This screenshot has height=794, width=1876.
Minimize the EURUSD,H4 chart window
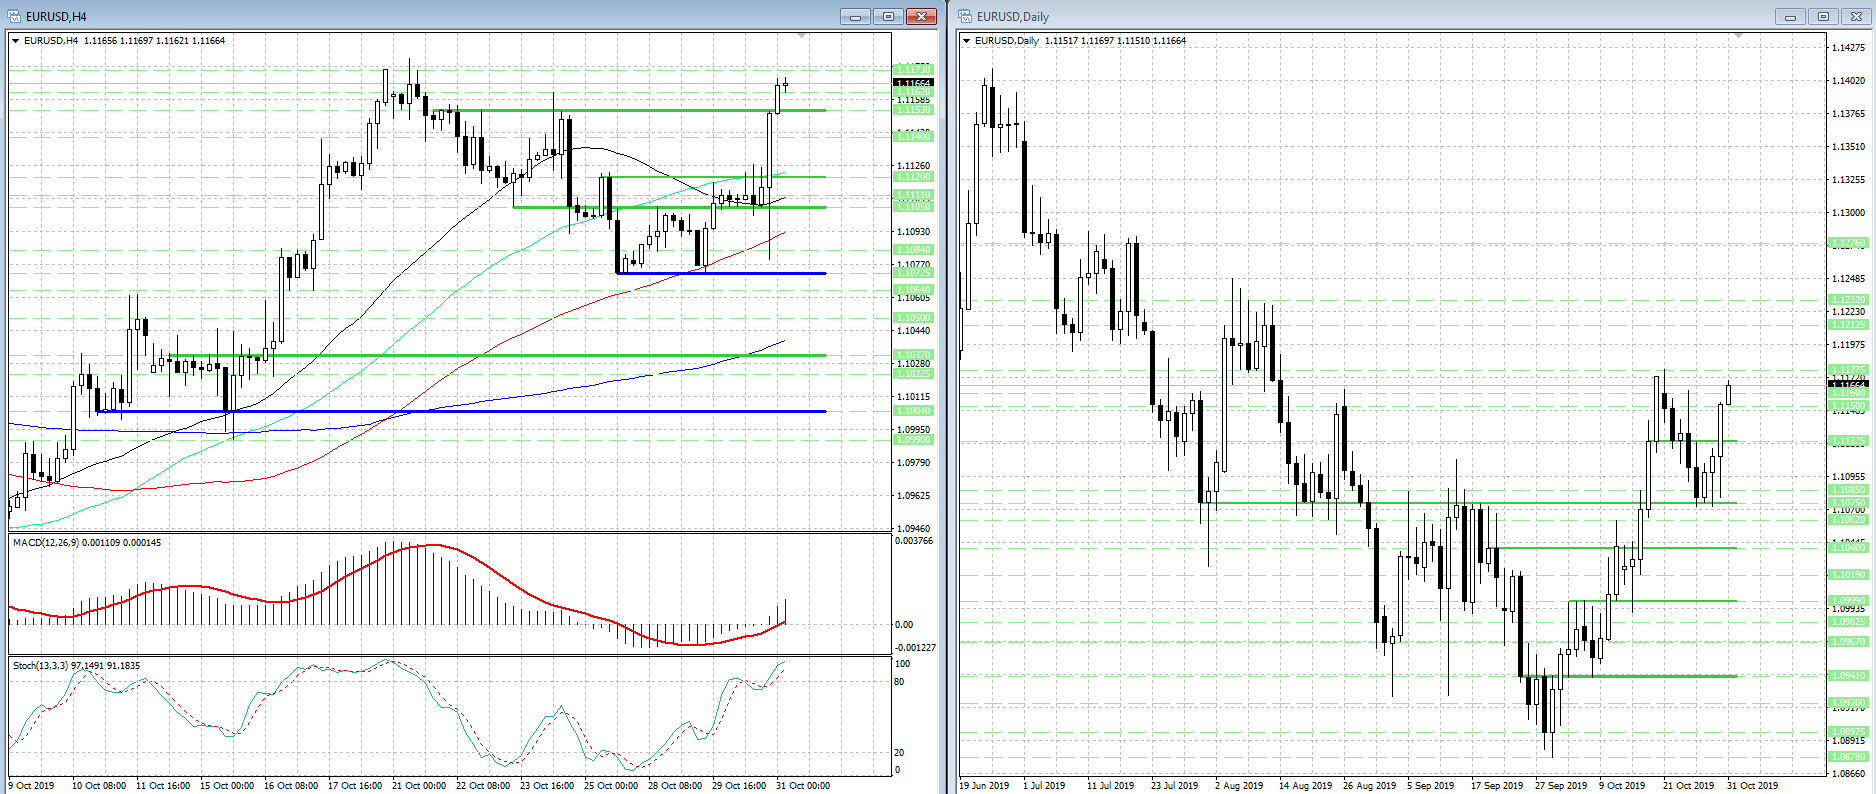(854, 16)
